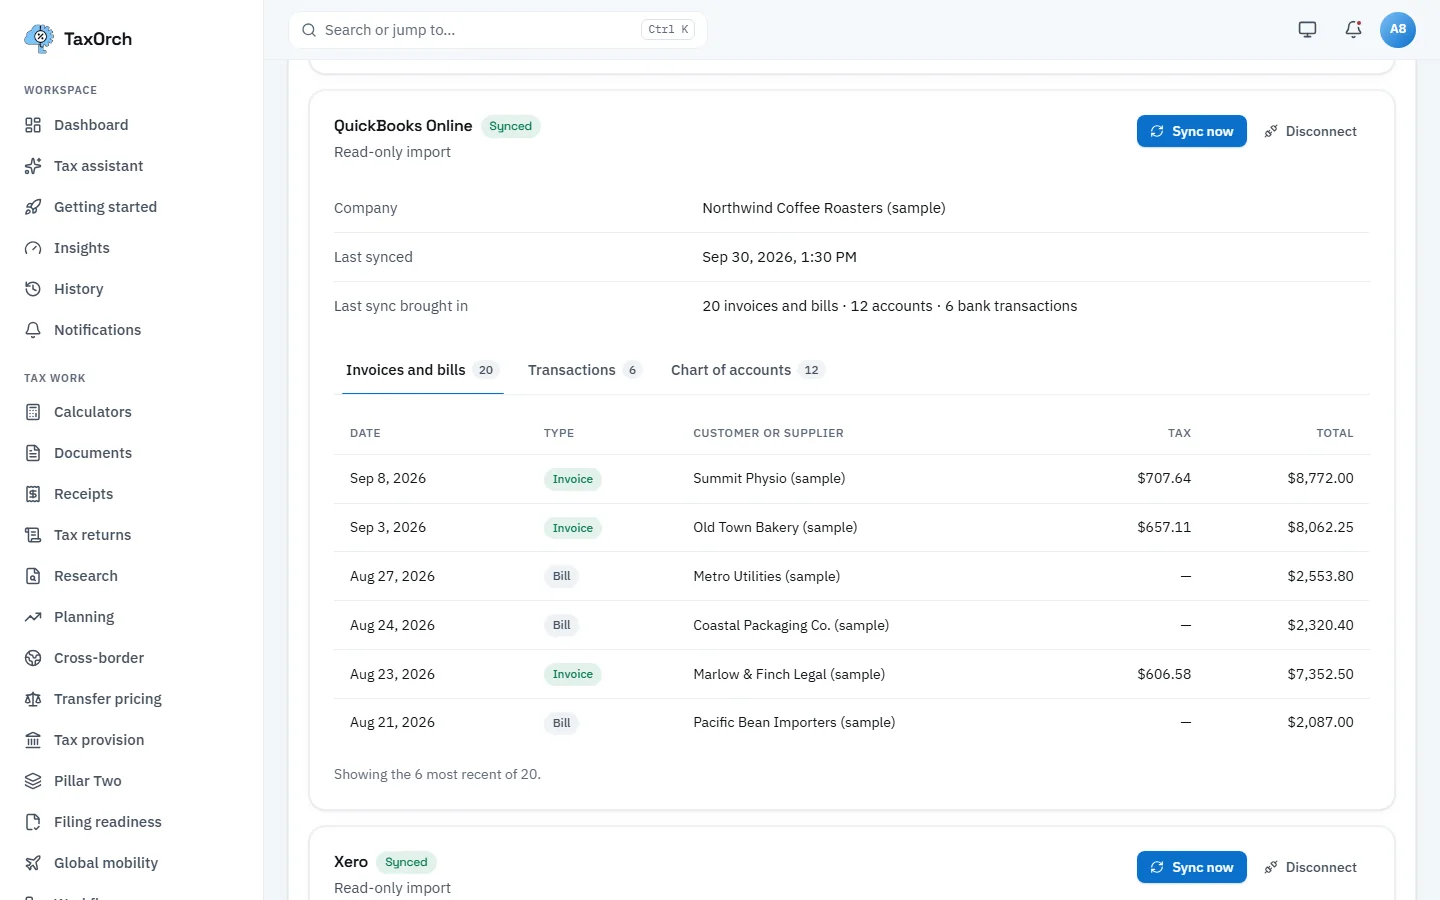This screenshot has width=1440, height=900.
Task: Click the TaxOrch logo icon
Action: (39, 39)
